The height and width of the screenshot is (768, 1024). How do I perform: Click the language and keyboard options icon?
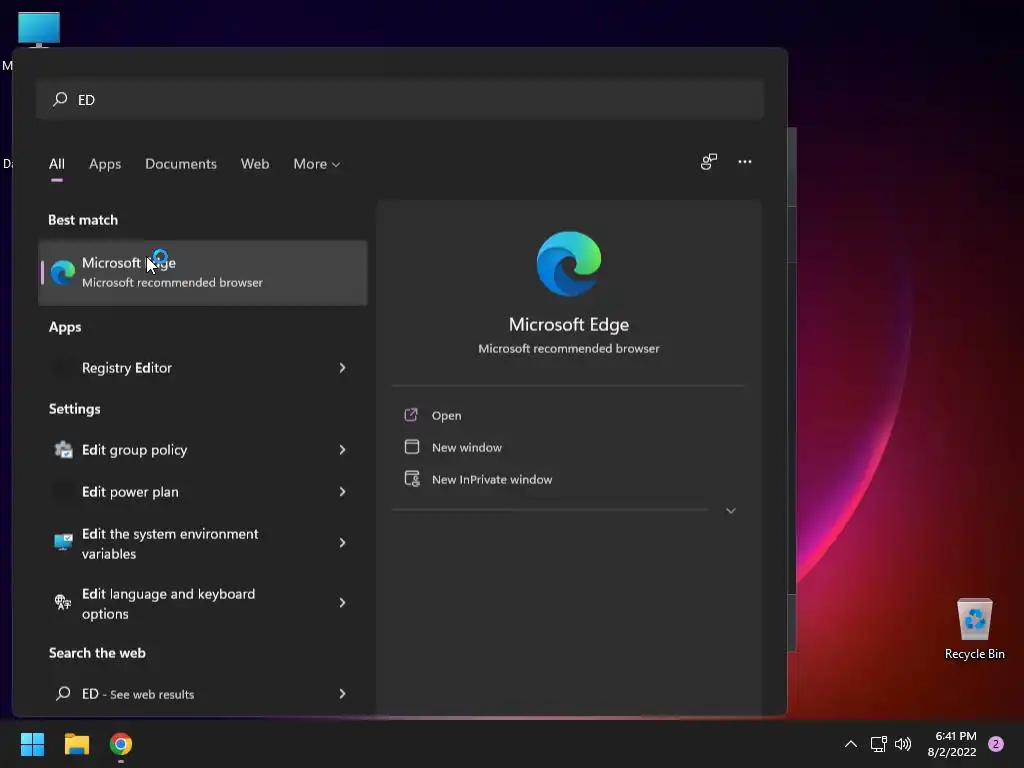(63, 602)
